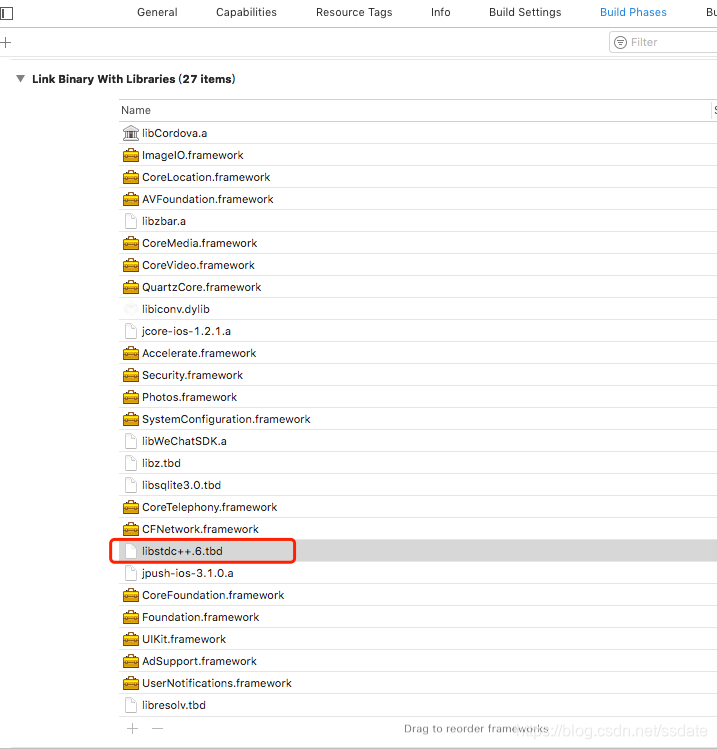Viewport: 717px width, 749px height.
Task: Toggle the sidebar panel icon
Action: 7,13
